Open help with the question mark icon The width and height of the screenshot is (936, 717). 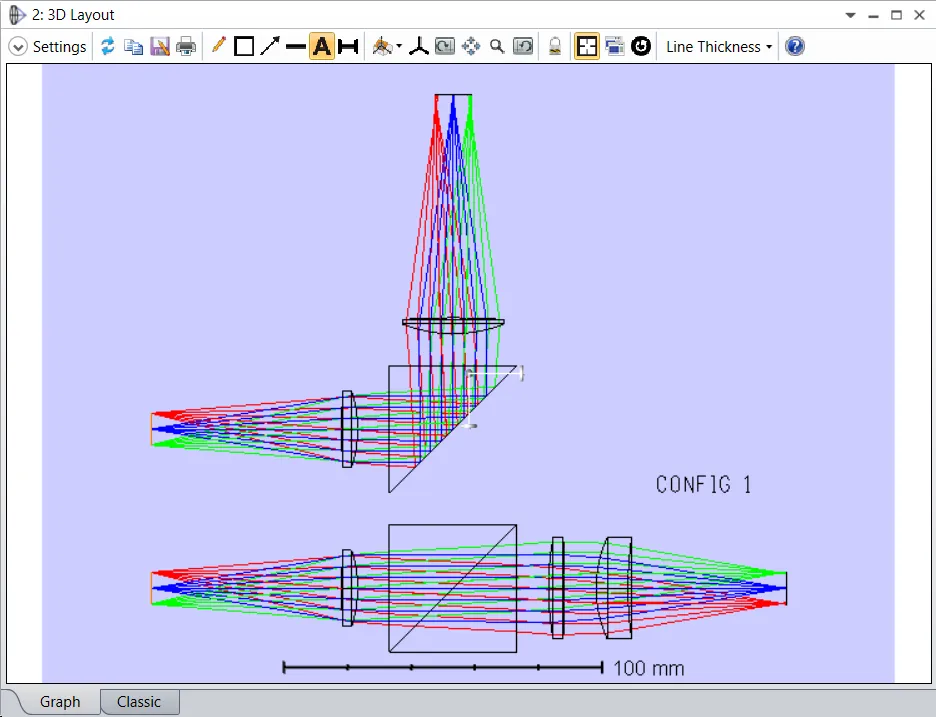(x=795, y=47)
